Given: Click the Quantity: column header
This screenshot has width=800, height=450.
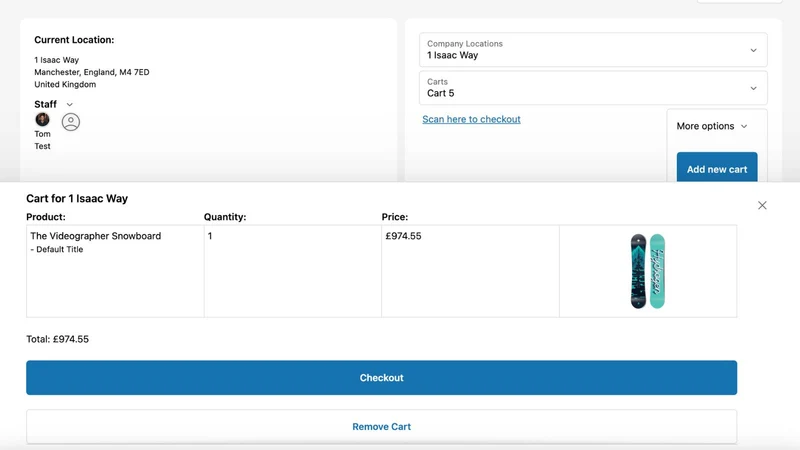Looking at the screenshot, I should click(x=225, y=217).
